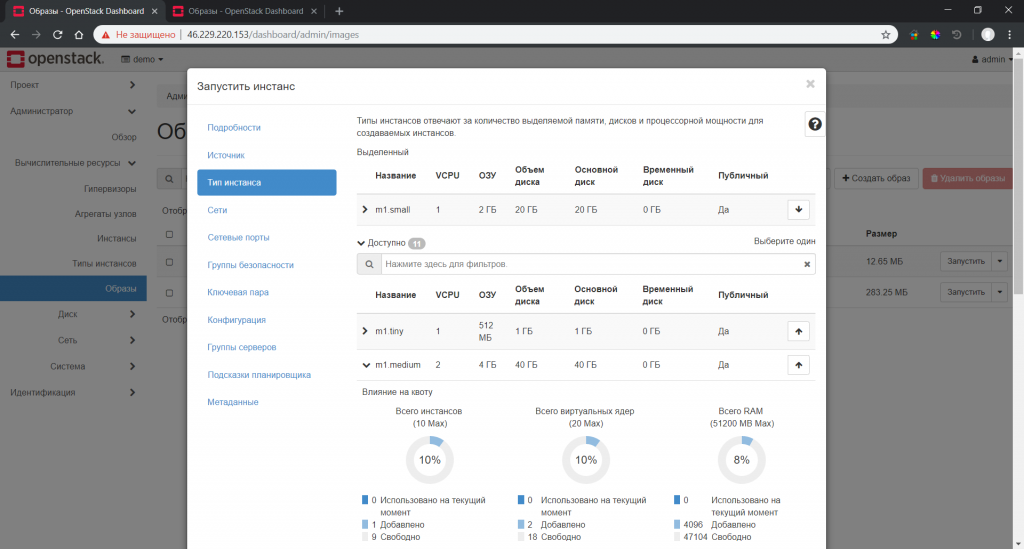This screenshot has height=549, width=1024.
Task: Click the help question mark icon
Action: pos(814,124)
